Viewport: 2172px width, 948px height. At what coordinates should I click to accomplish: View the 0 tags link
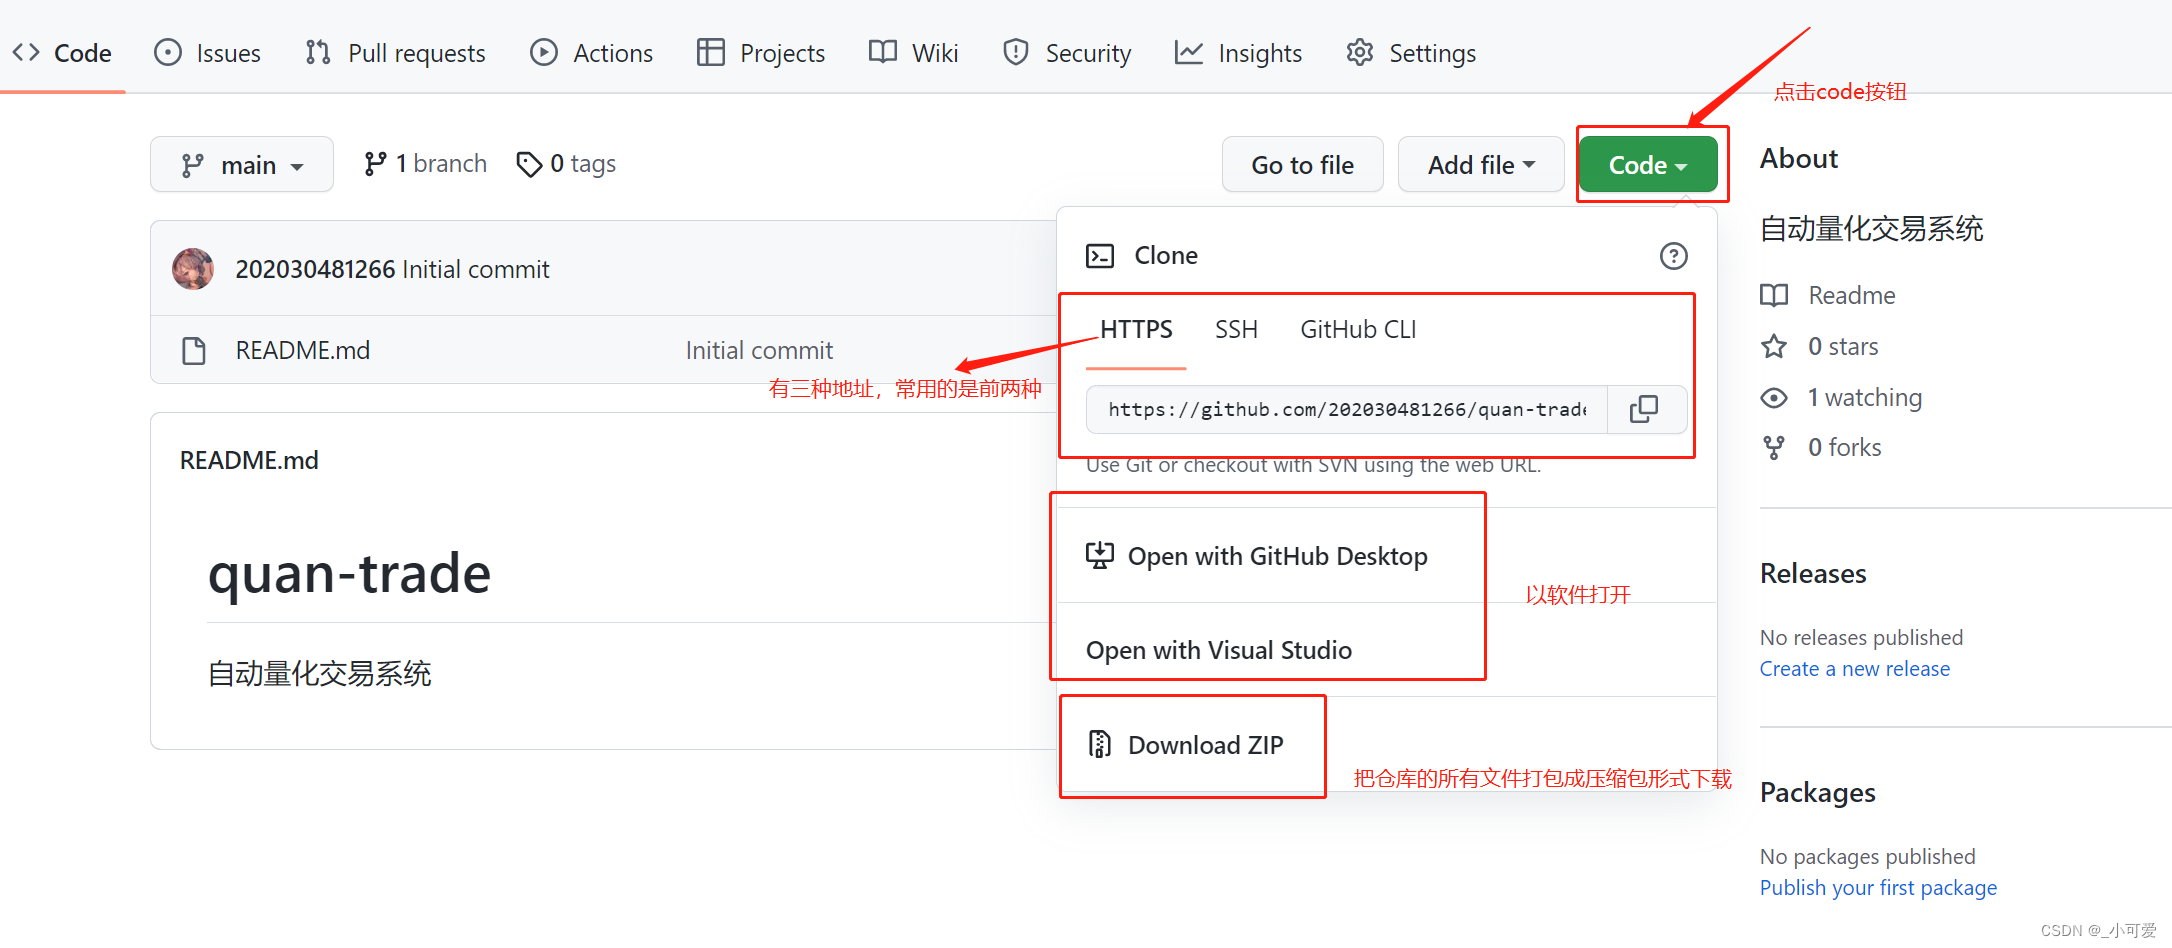click(x=566, y=164)
